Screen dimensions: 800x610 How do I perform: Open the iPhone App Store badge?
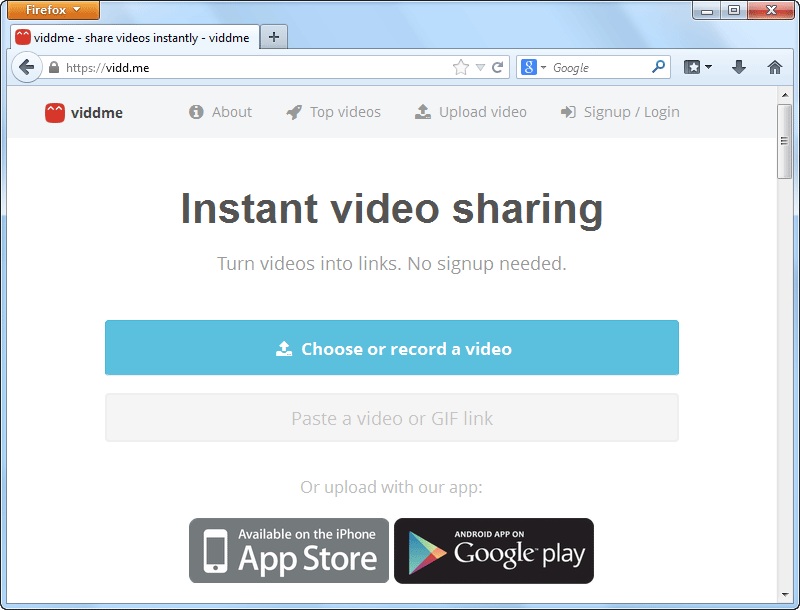point(289,550)
